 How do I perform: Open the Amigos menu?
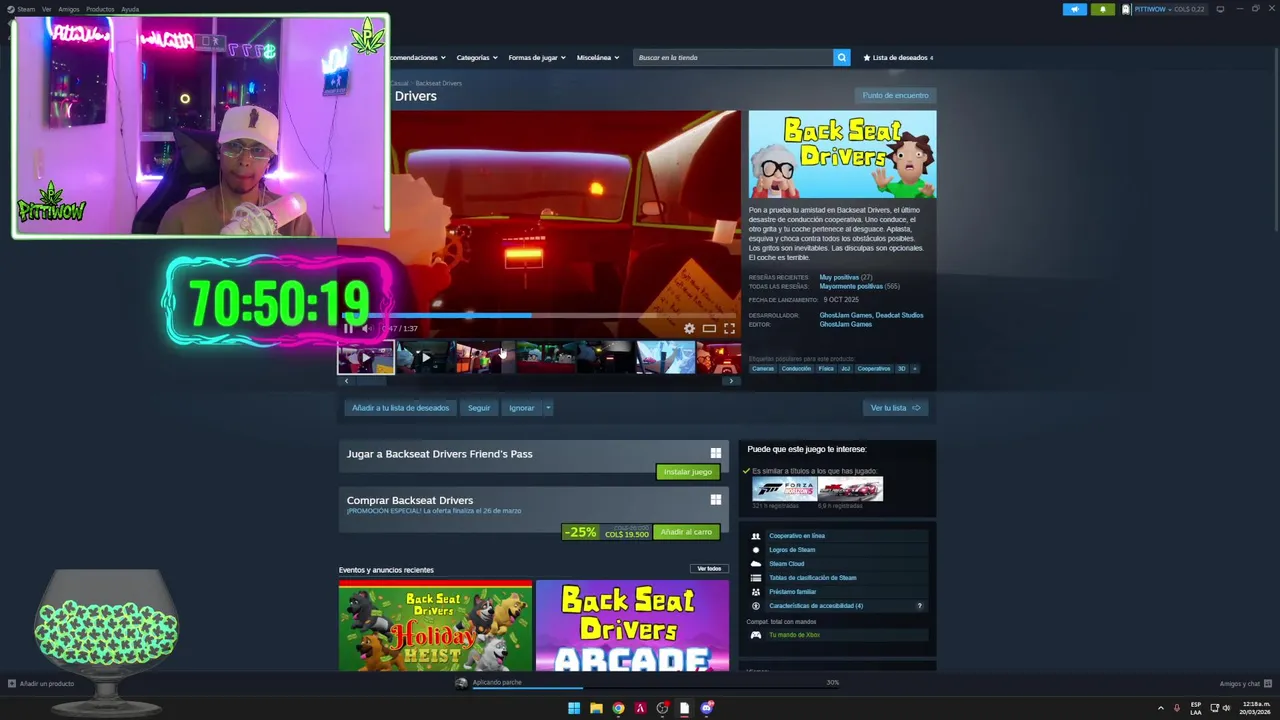click(x=69, y=9)
